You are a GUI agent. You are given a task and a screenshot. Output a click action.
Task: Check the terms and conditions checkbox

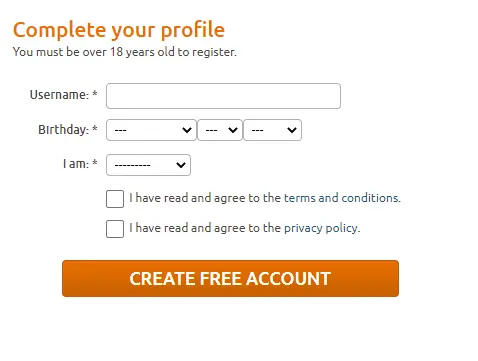115,199
